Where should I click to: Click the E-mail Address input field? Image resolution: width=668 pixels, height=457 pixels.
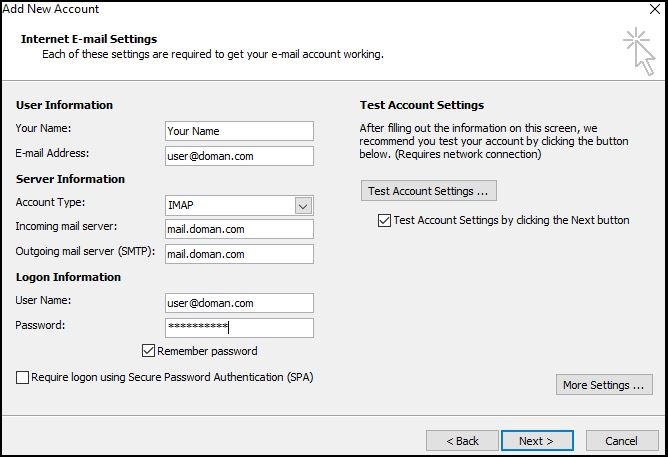click(x=239, y=156)
